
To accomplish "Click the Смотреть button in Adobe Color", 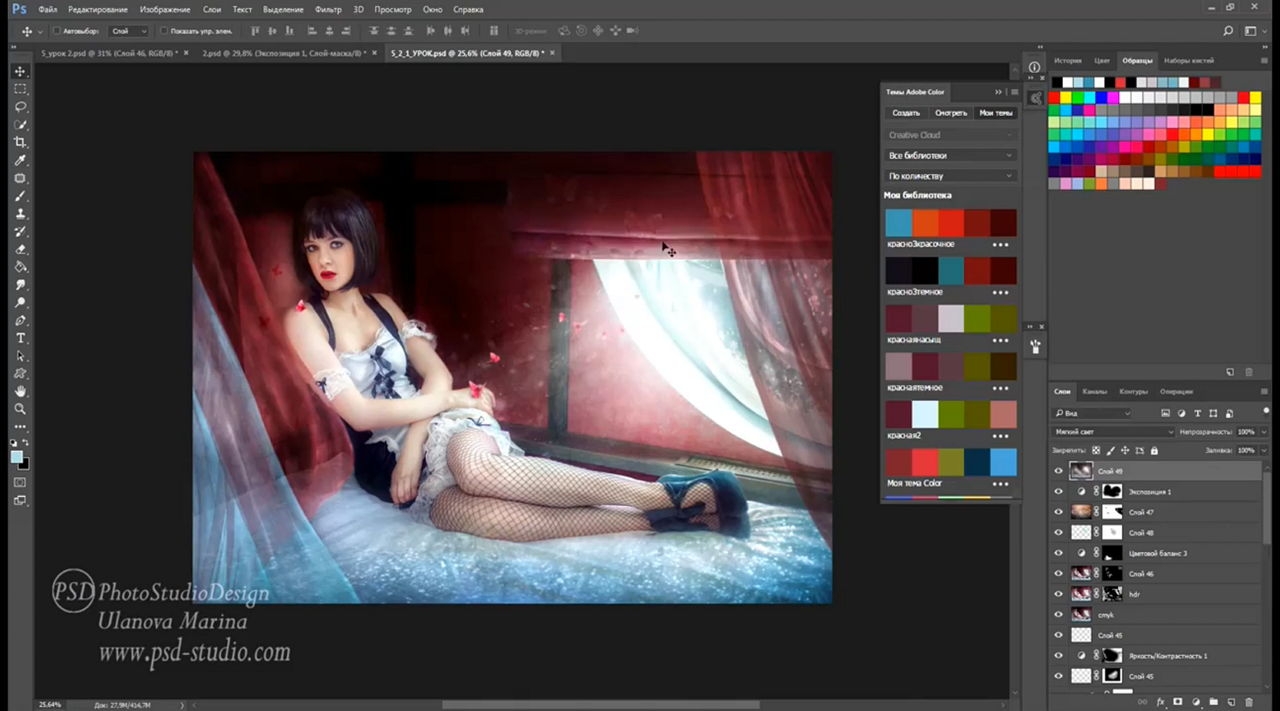I will (951, 113).
